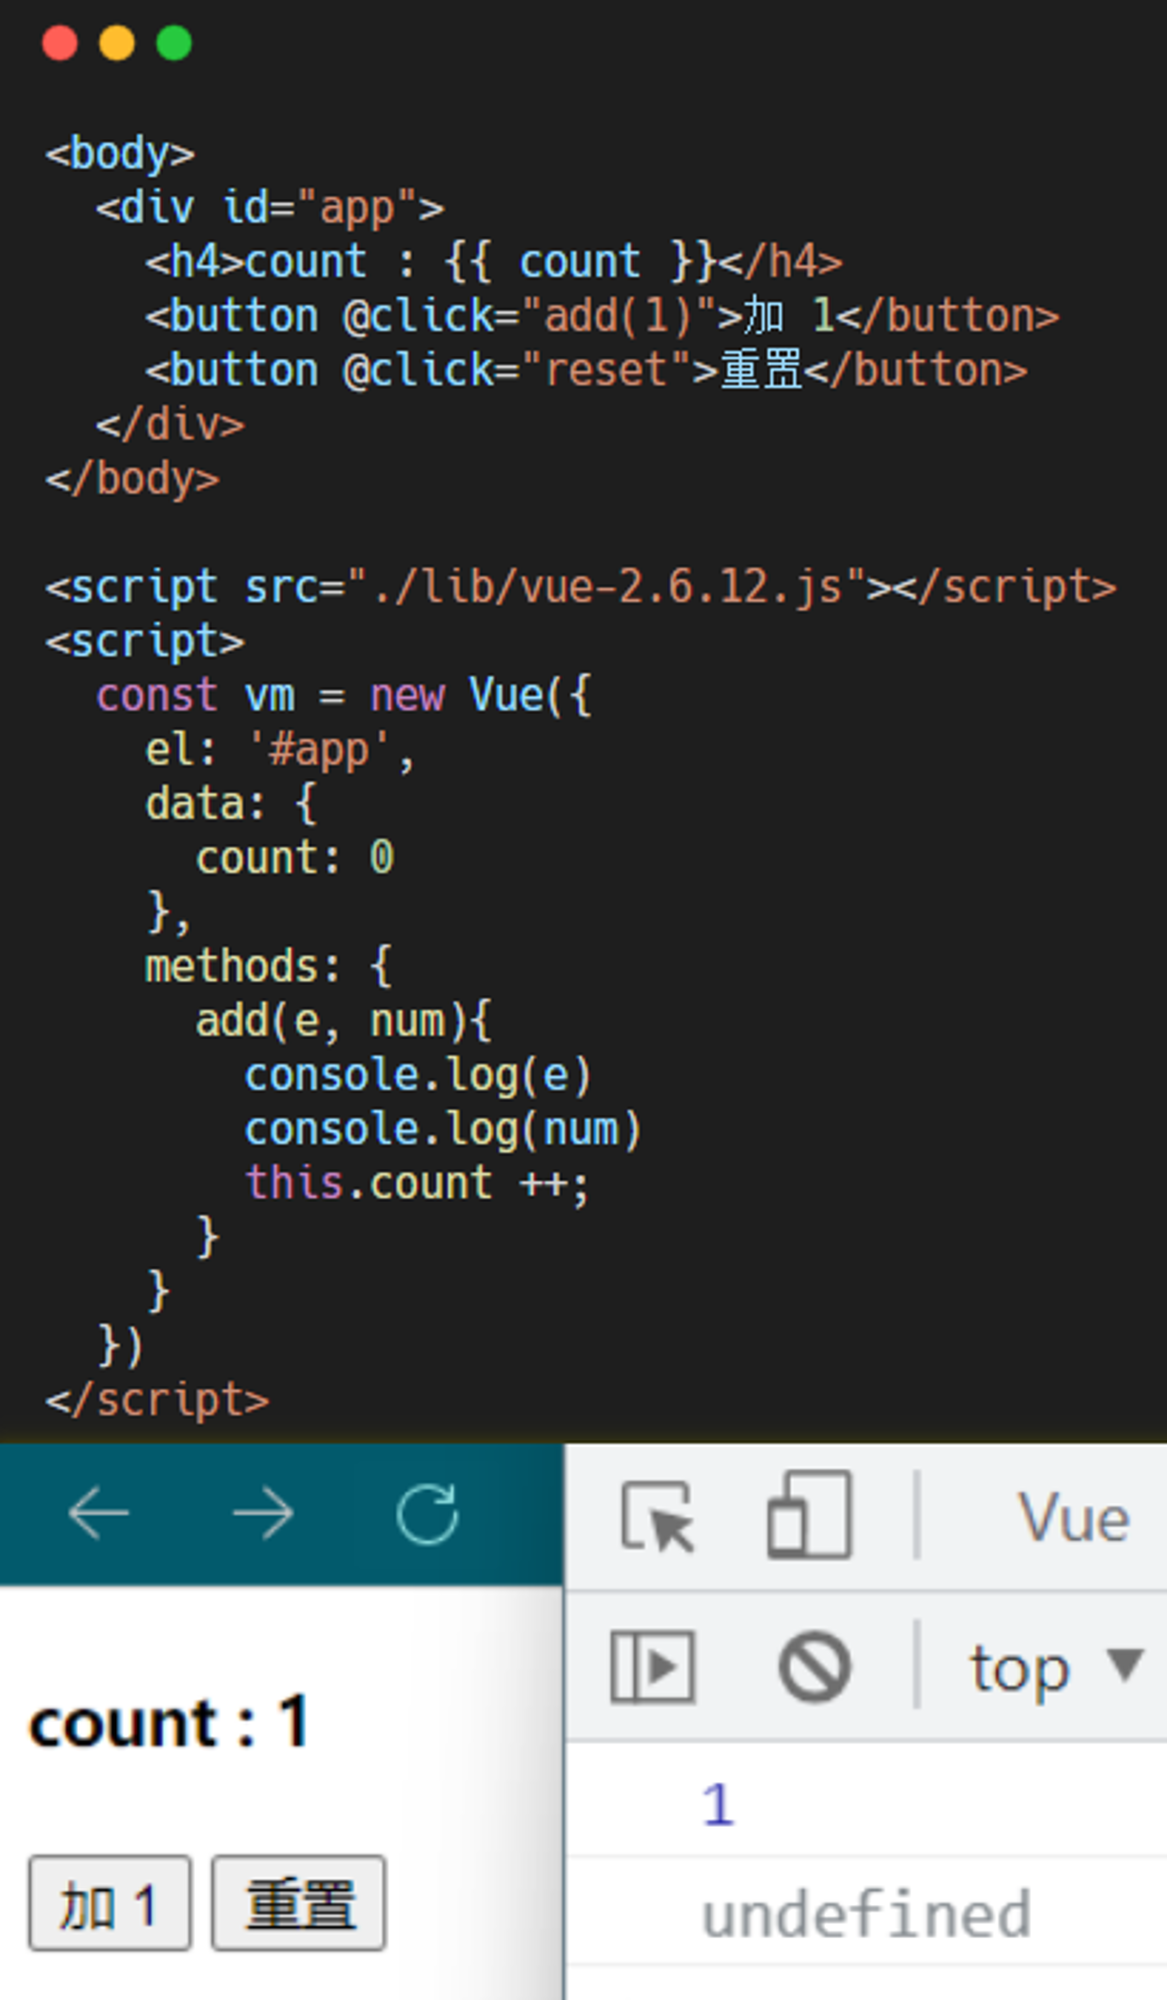Viewport: 1167px width, 2000px height.
Task: Activate the DevTools inspect element tool
Action: coord(657,1517)
